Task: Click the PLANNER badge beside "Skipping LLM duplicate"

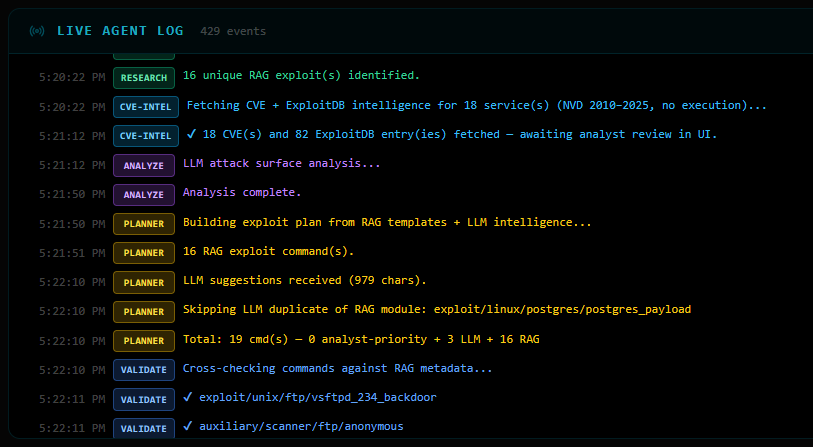Action: tap(144, 311)
